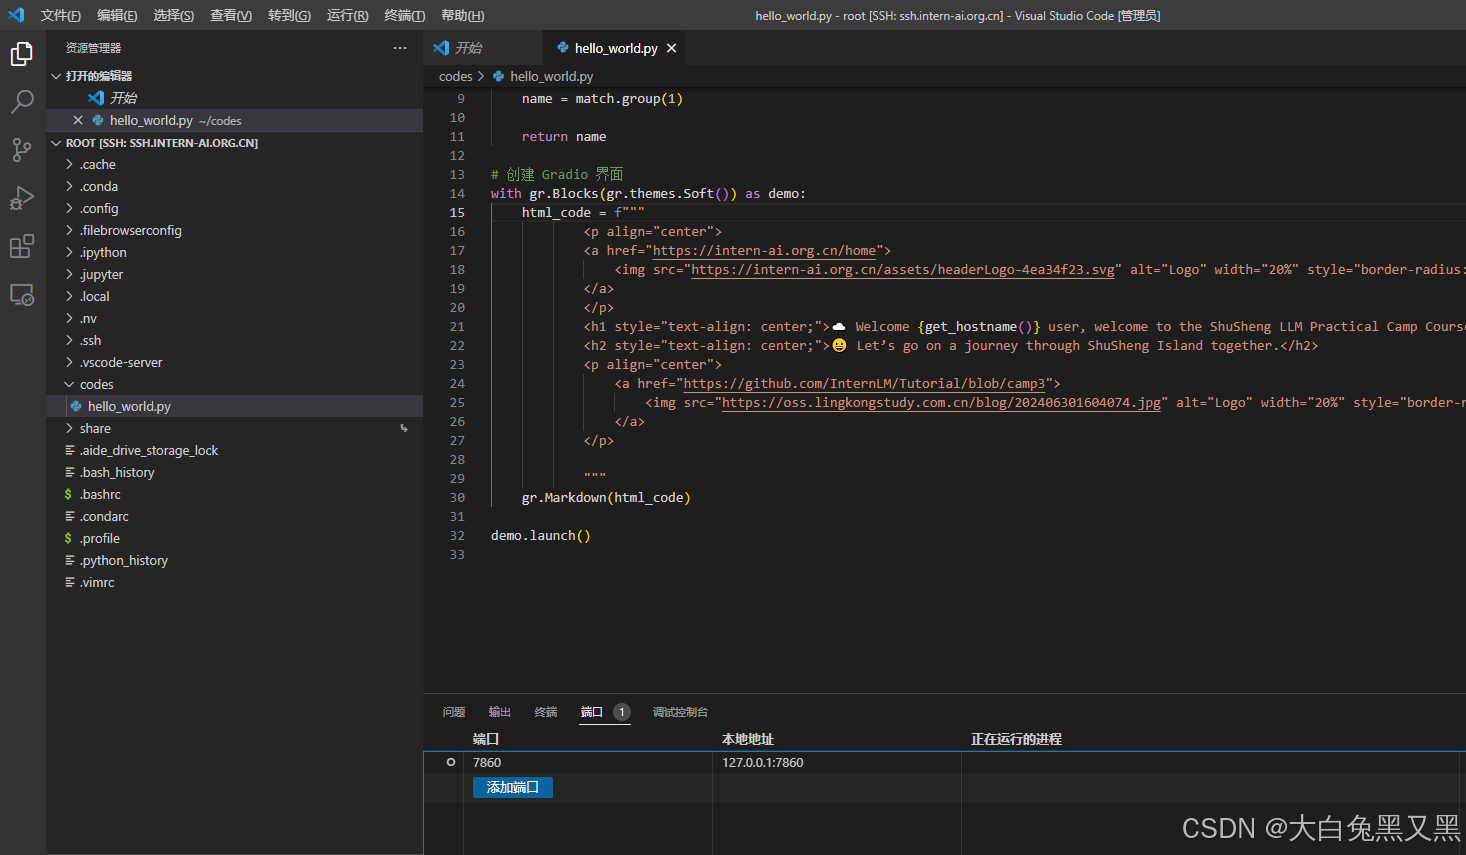Click the 7860 port number cell
This screenshot has height=855, width=1466.
click(x=487, y=762)
